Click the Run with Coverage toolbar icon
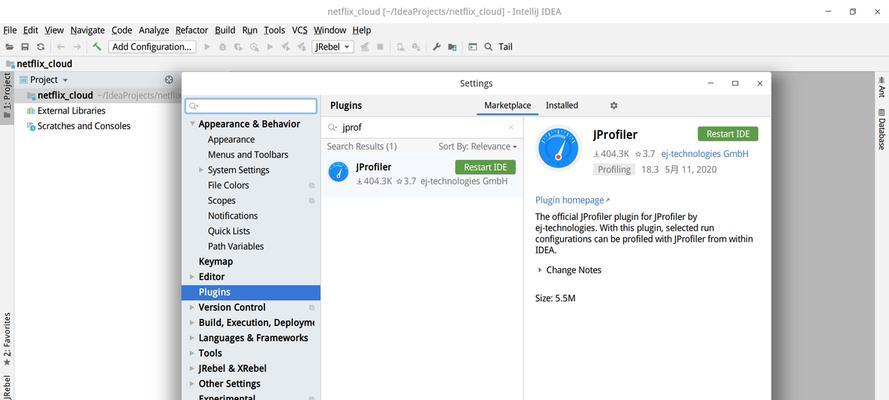 point(238,47)
